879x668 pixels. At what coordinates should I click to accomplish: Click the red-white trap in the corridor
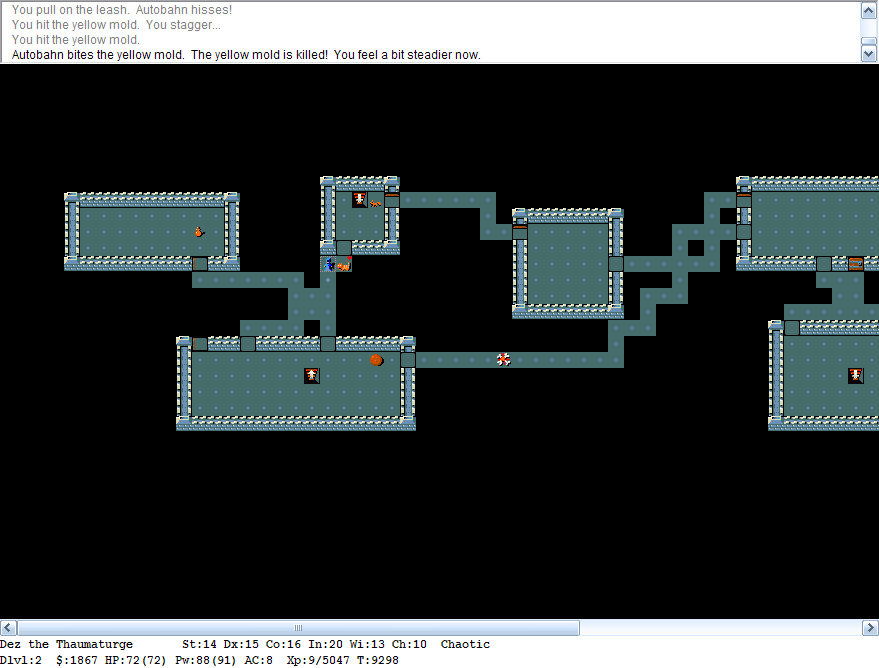pyautogui.click(x=503, y=359)
